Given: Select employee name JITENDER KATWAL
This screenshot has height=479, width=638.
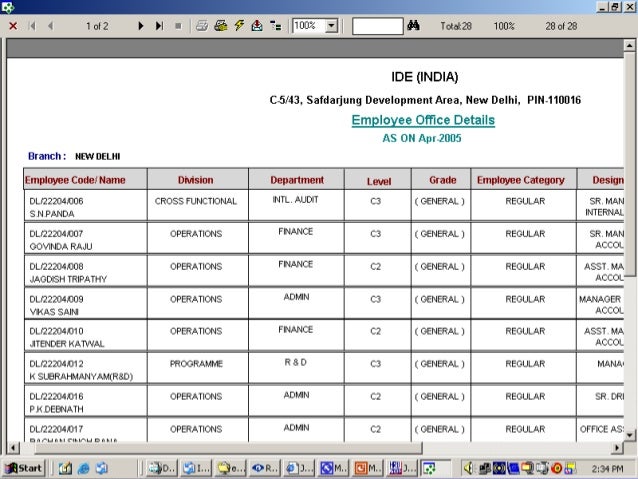Looking at the screenshot, I should tap(67, 344).
